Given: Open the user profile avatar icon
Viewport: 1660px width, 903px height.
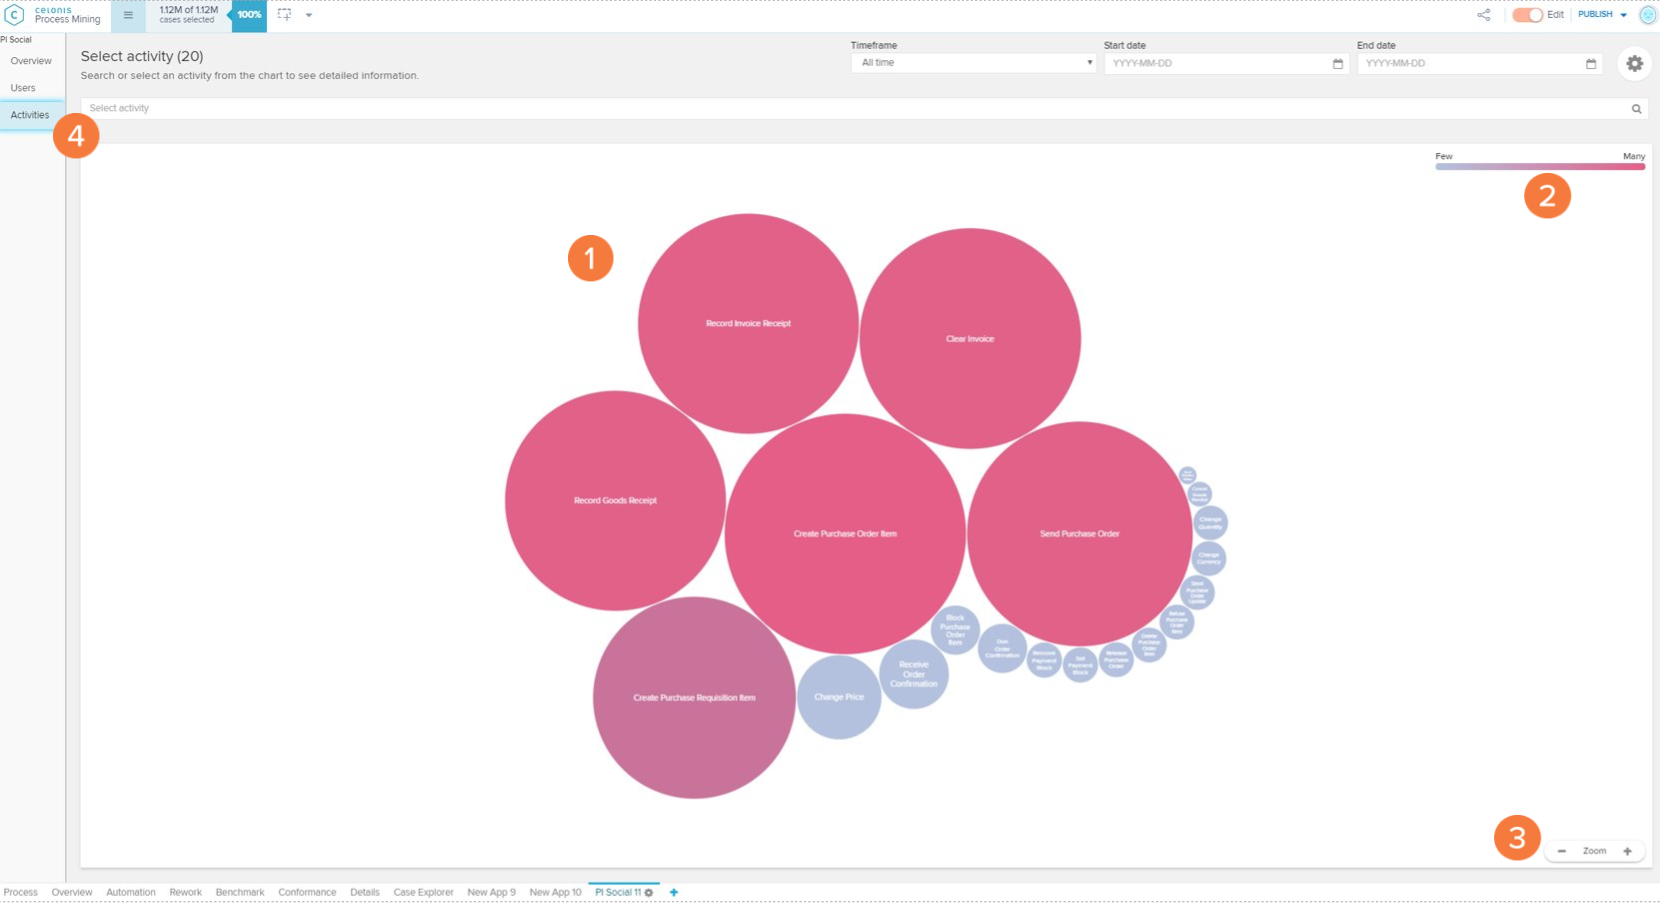Looking at the screenshot, I should click(1648, 15).
